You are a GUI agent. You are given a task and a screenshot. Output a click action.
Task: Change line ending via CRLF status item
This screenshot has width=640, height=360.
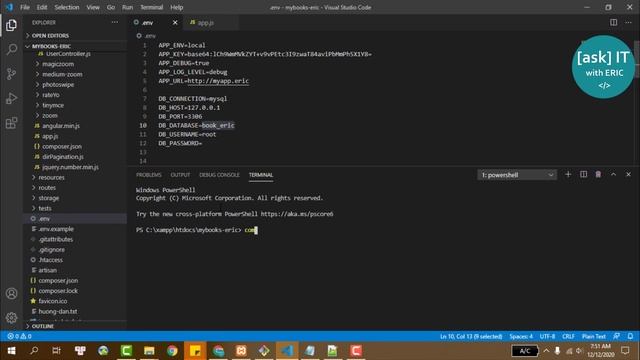tap(568, 336)
